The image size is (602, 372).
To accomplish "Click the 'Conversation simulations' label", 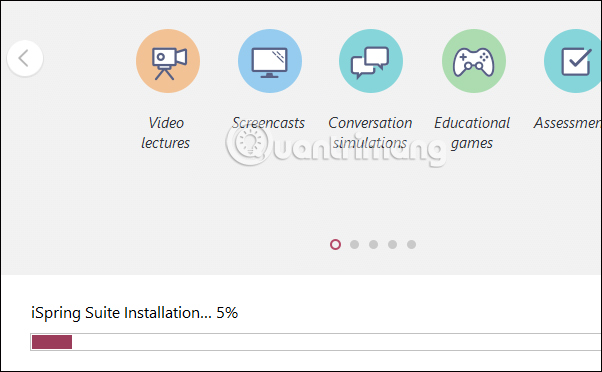I will [x=370, y=133].
